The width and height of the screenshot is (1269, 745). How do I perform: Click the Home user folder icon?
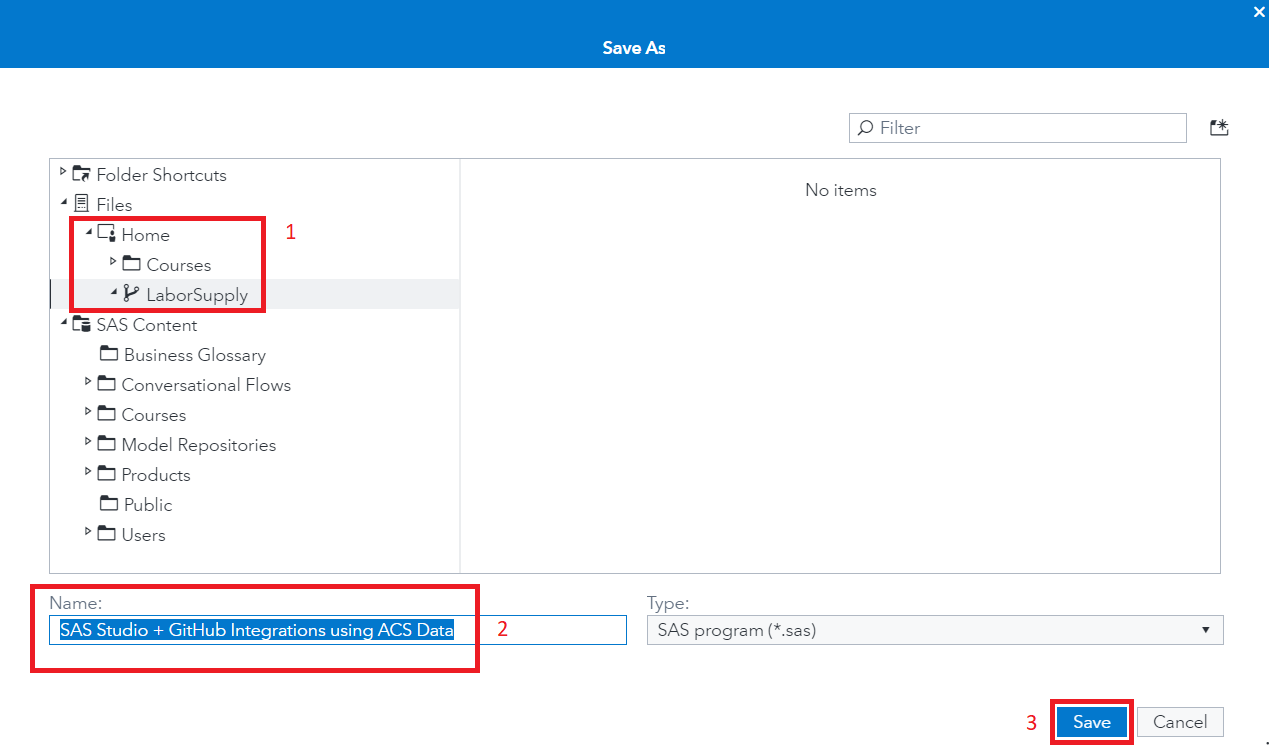click(x=108, y=233)
